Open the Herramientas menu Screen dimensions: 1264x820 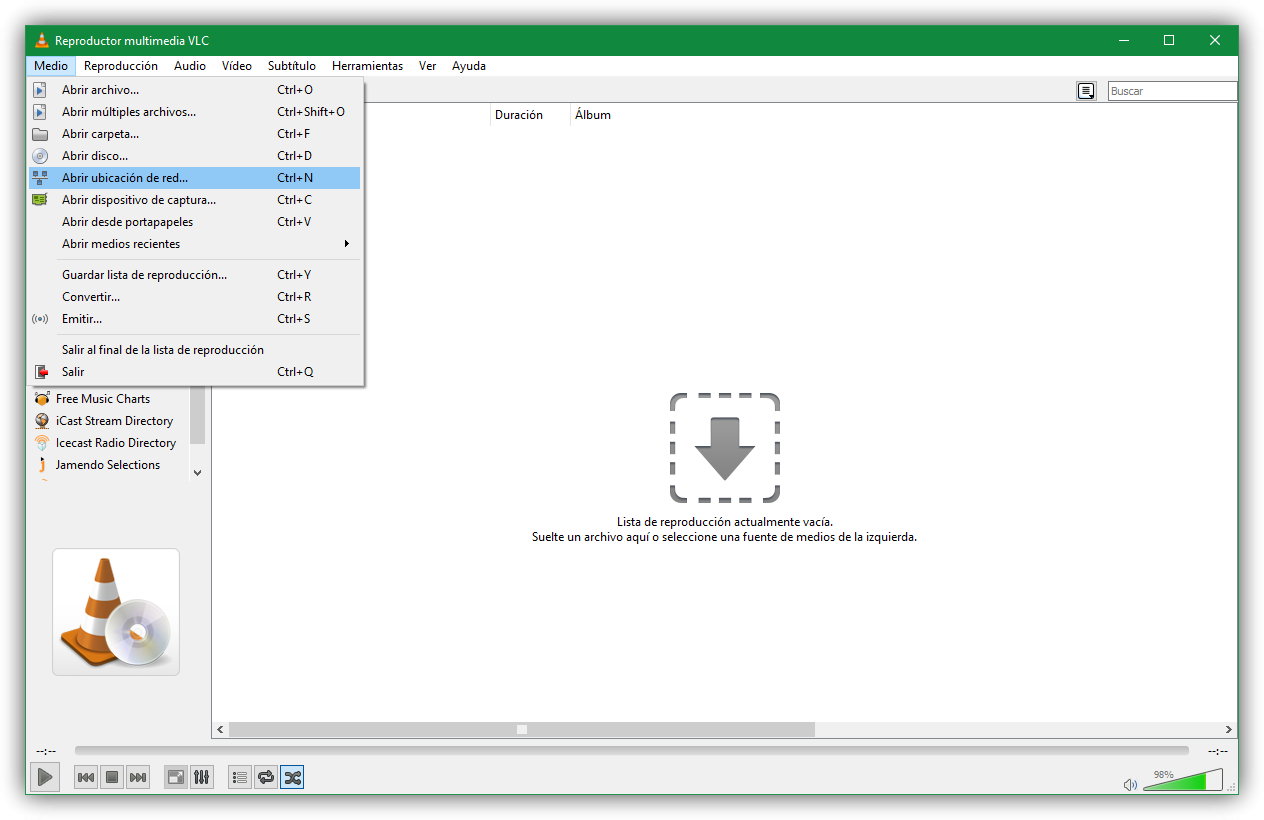367,66
